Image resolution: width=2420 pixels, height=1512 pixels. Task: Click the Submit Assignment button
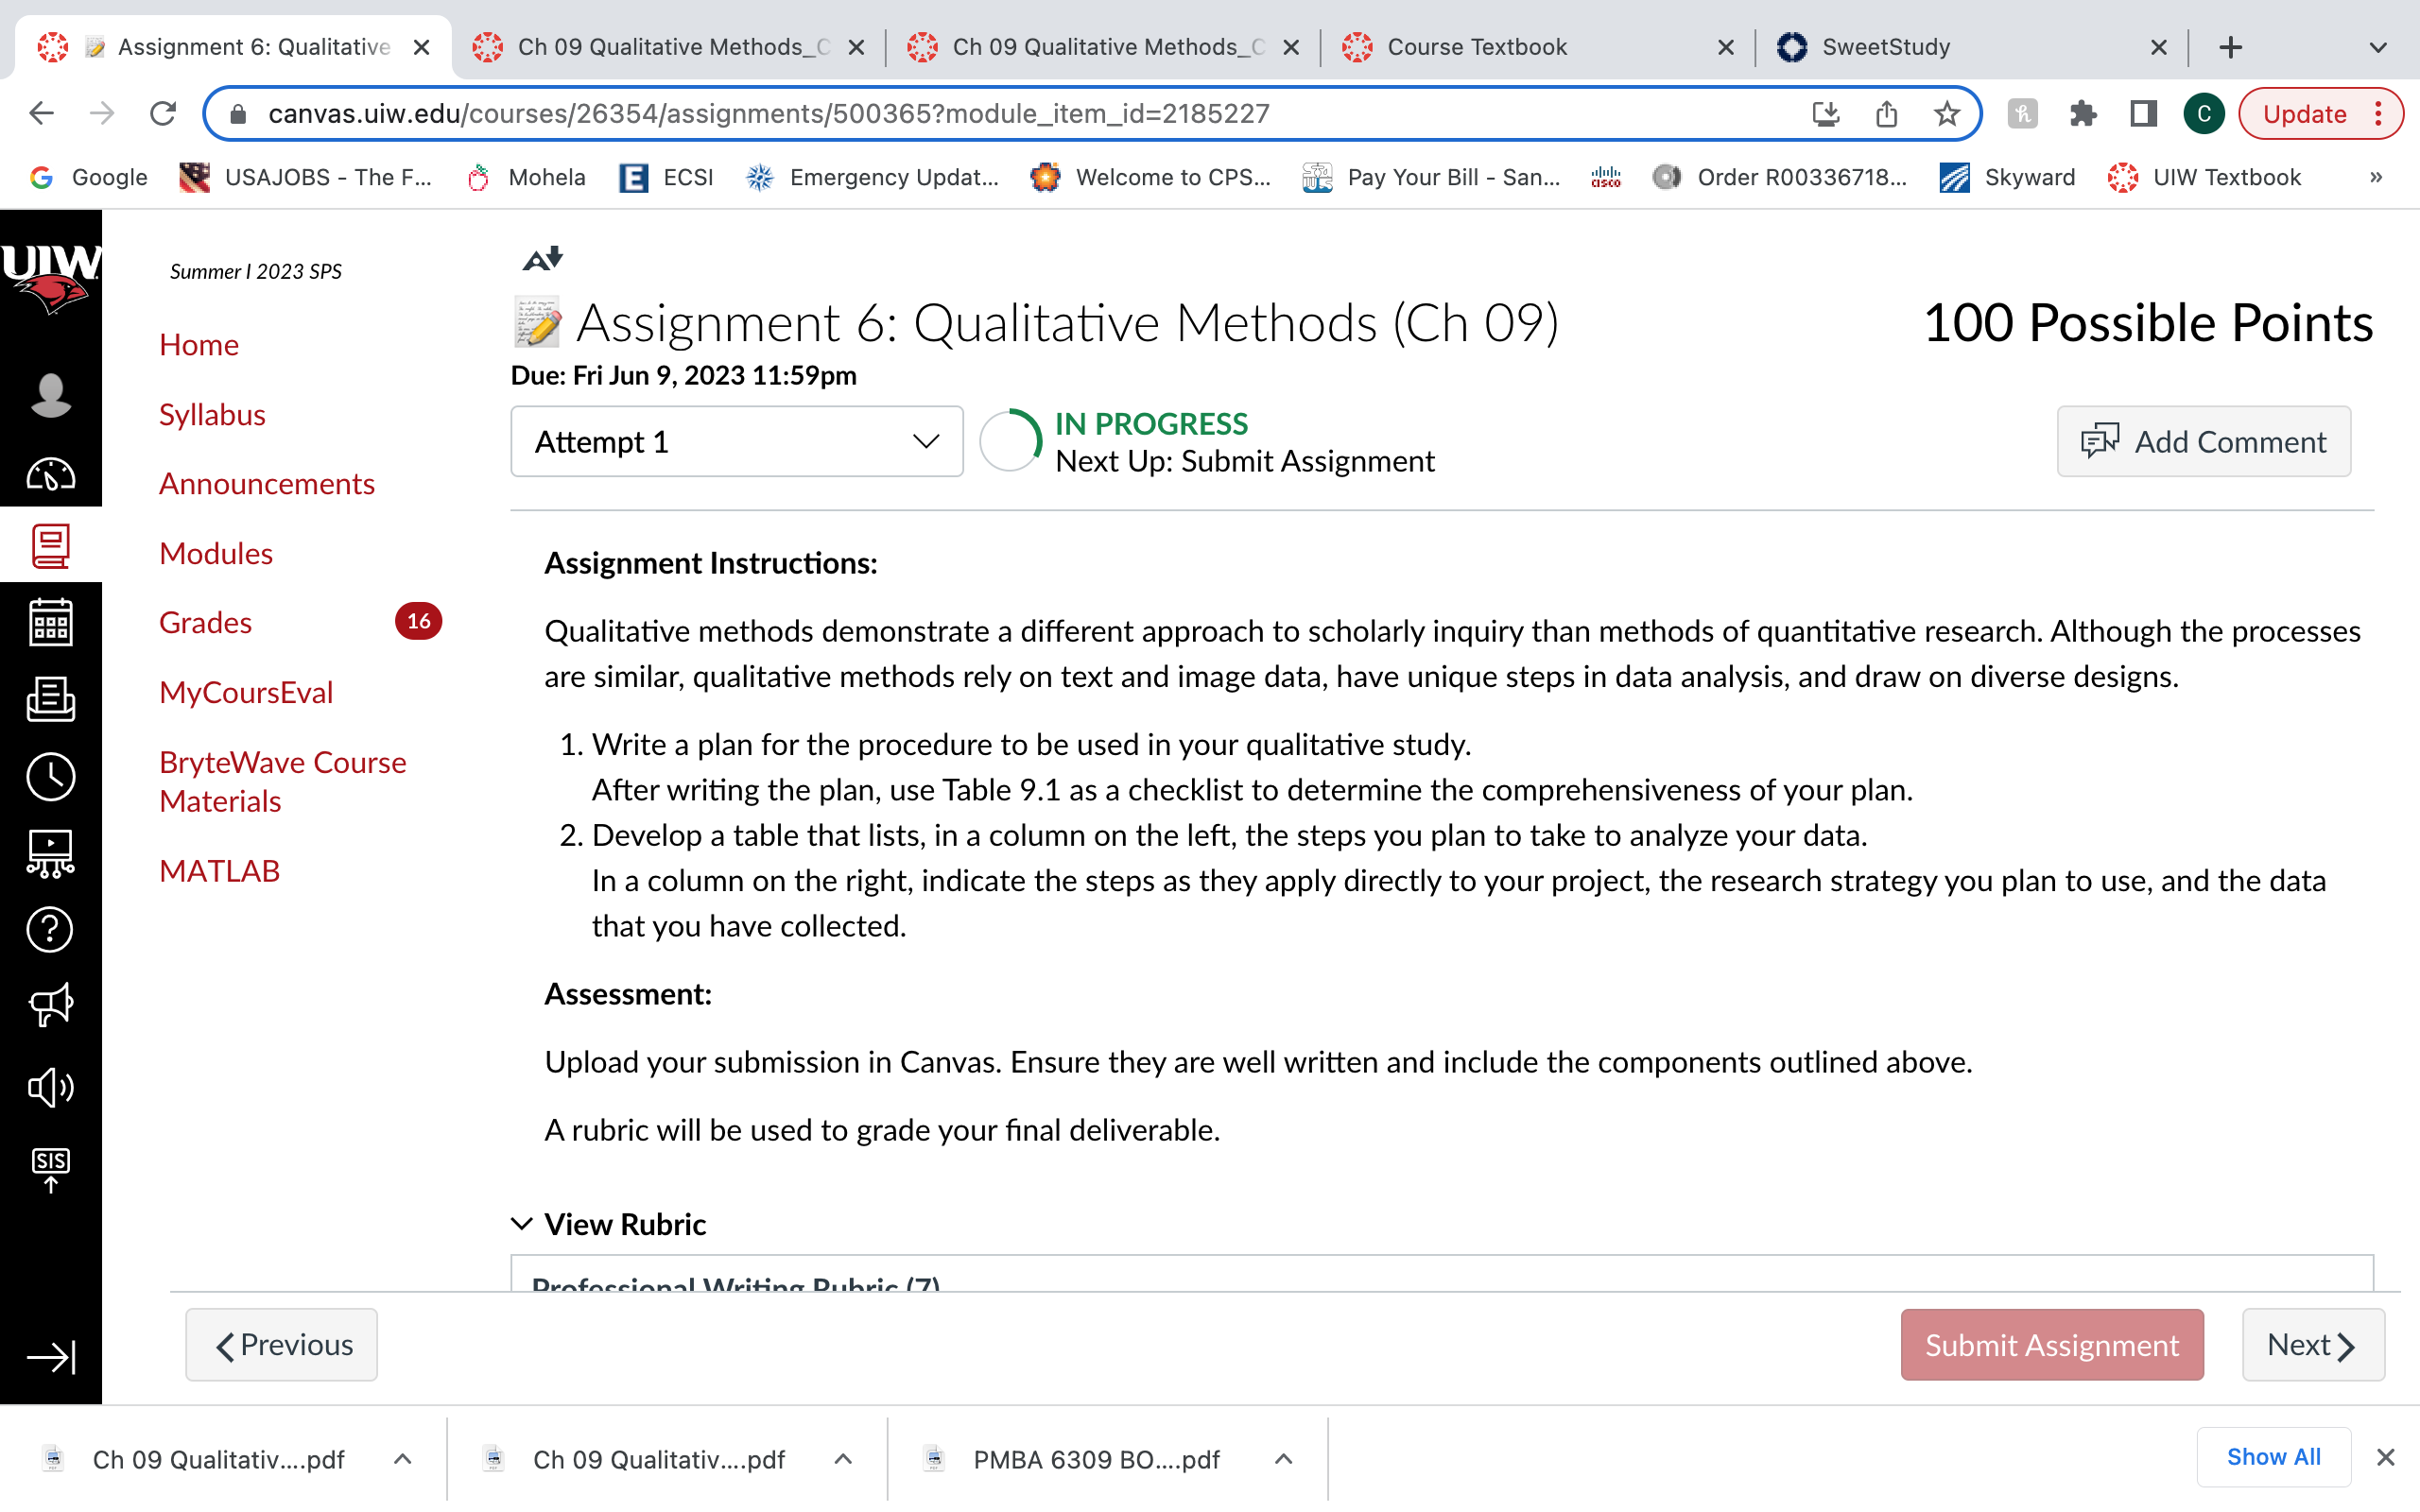(x=2051, y=1344)
